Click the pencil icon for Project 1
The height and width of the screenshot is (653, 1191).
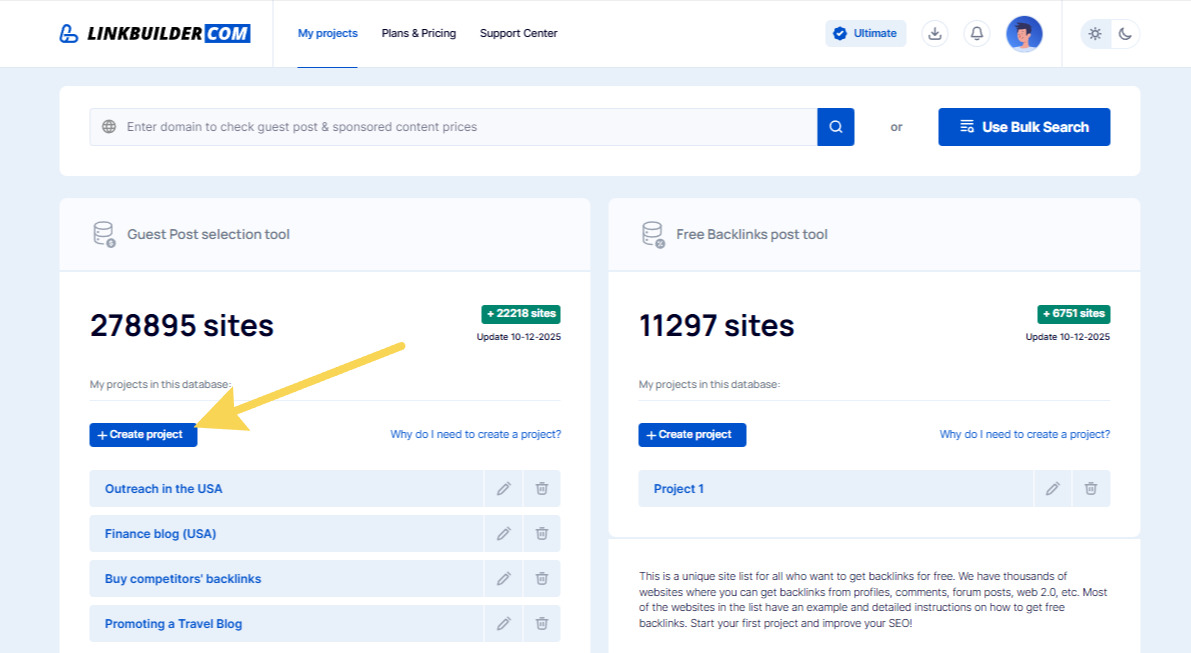pos(1052,489)
